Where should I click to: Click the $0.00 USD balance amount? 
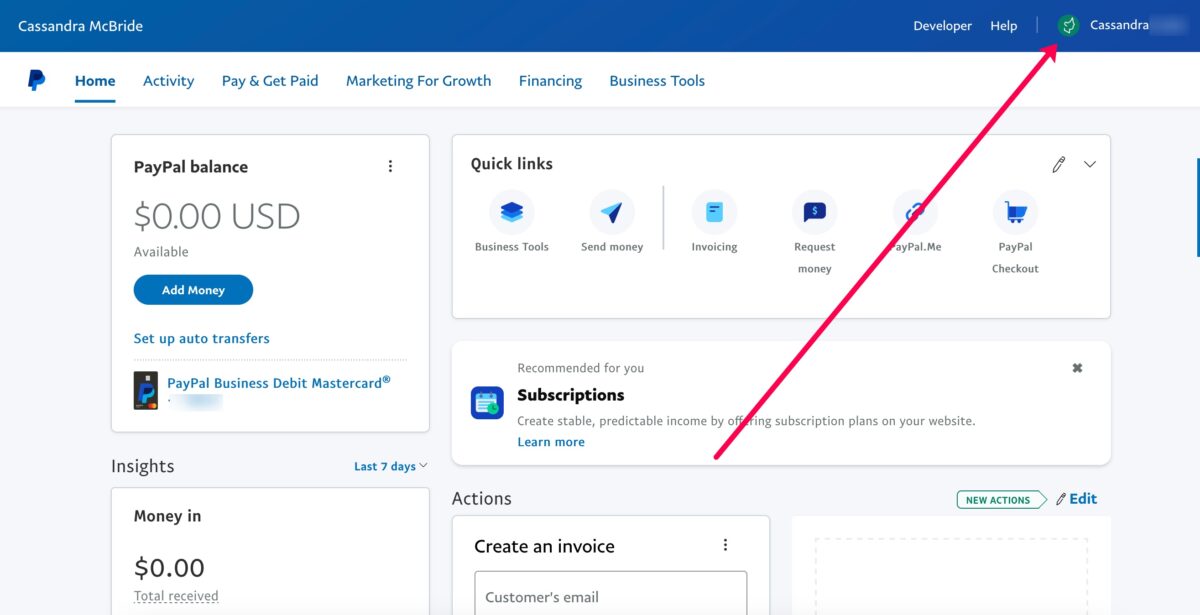point(217,216)
